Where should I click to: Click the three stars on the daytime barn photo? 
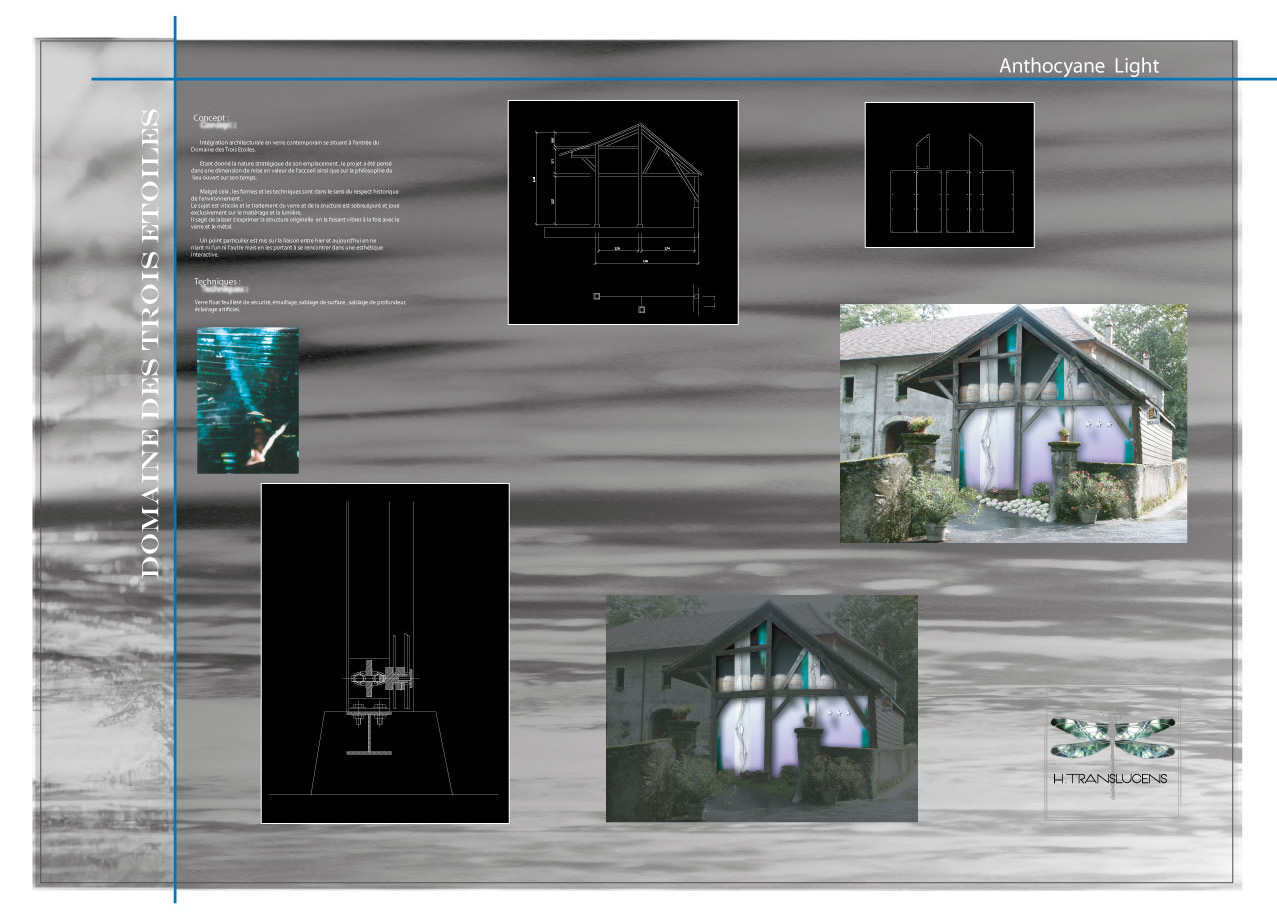click(x=1098, y=425)
